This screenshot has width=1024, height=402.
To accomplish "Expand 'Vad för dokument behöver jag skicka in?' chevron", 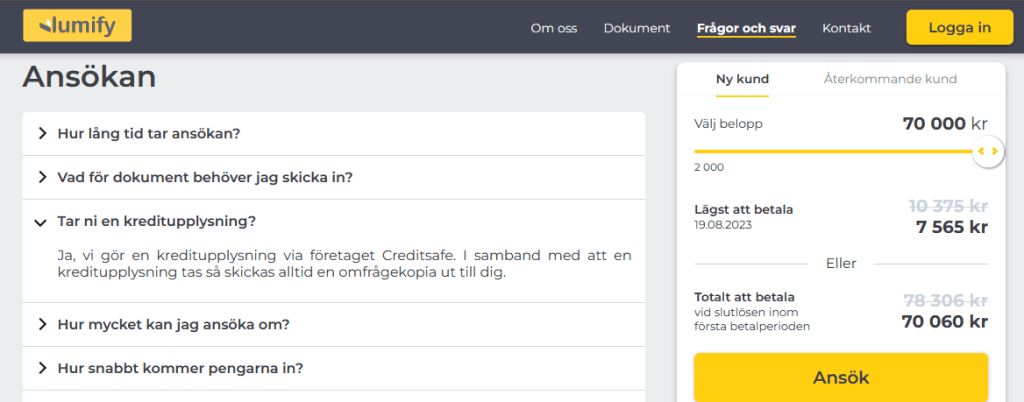I will [42, 178].
